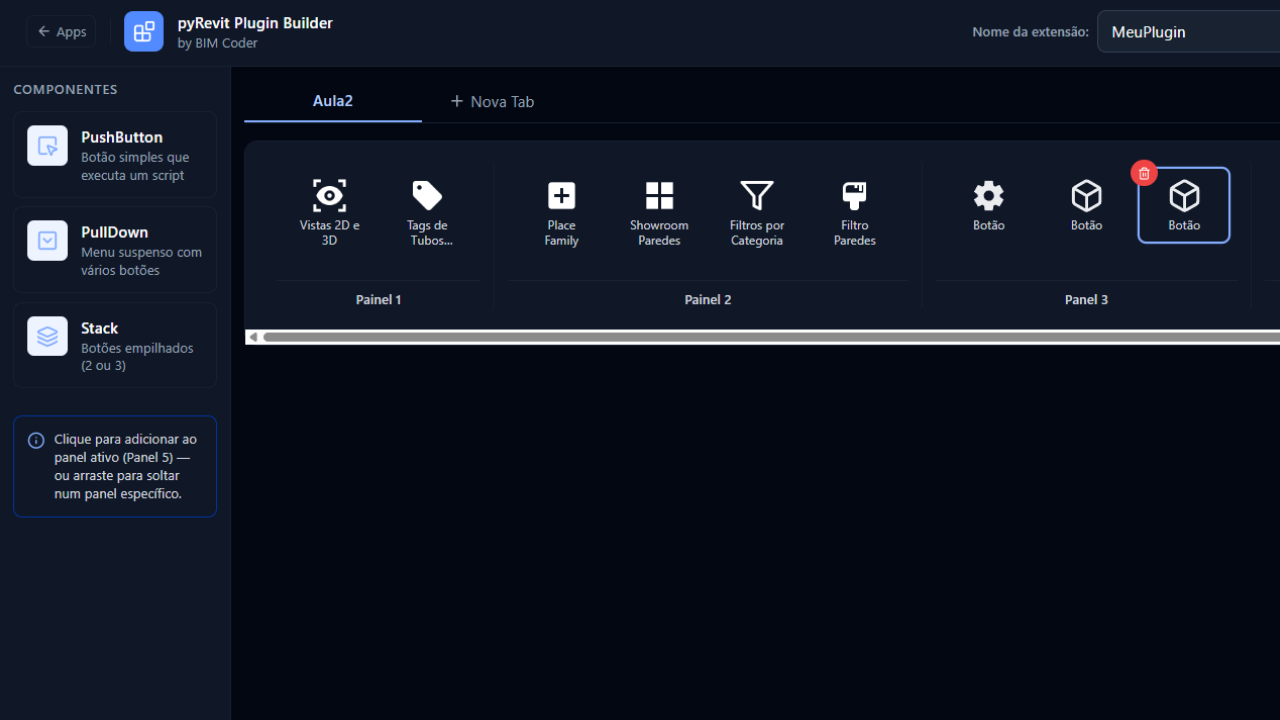
Task: Add a Stack component
Action: click(x=115, y=345)
